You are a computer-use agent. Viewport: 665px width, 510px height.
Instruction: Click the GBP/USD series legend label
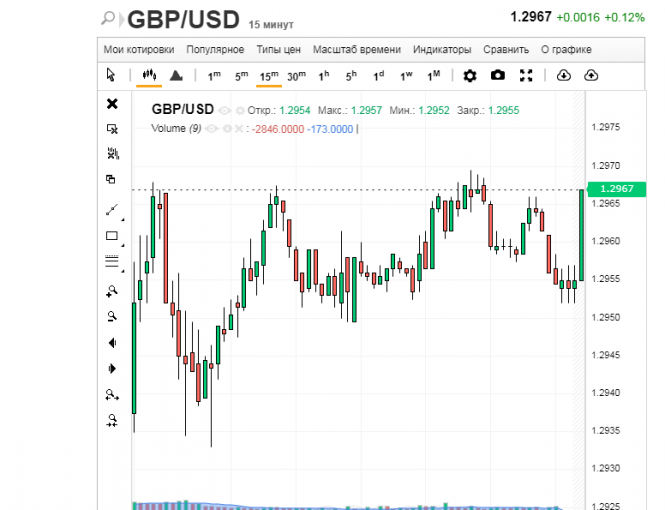(x=182, y=109)
